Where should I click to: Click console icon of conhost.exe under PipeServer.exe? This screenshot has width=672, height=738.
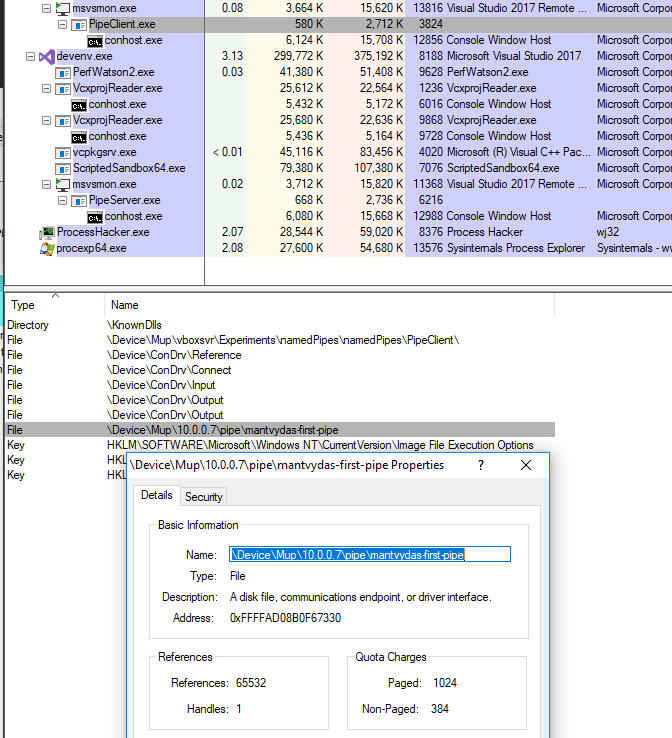click(95, 216)
